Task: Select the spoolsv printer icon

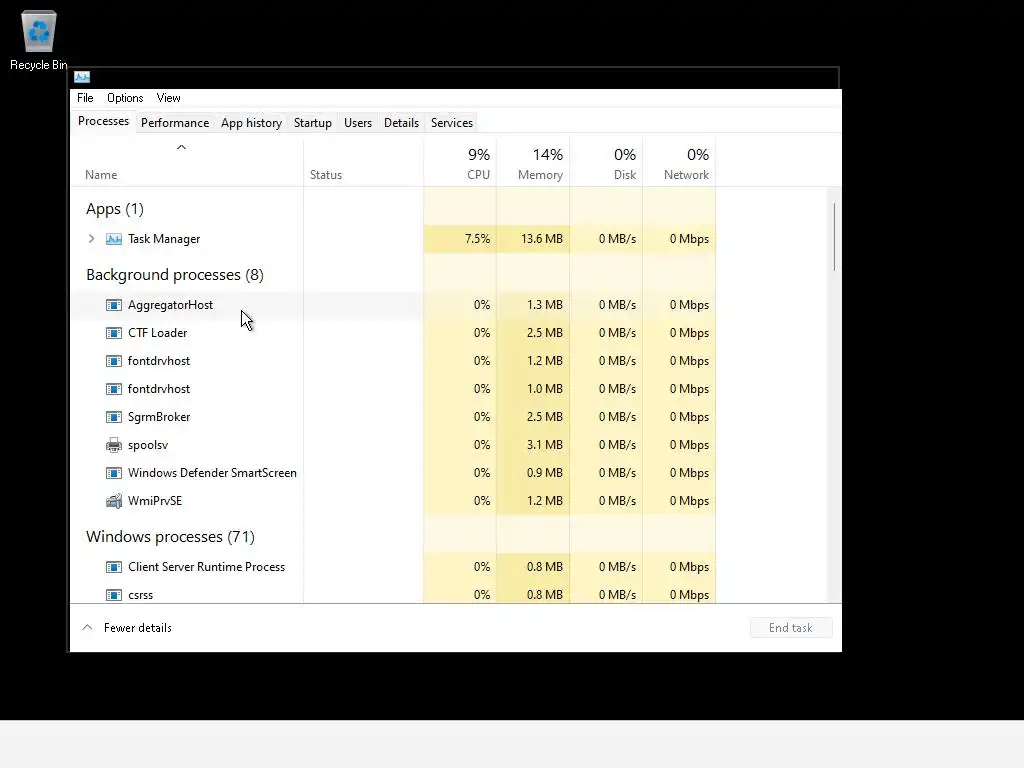Action: 114,445
